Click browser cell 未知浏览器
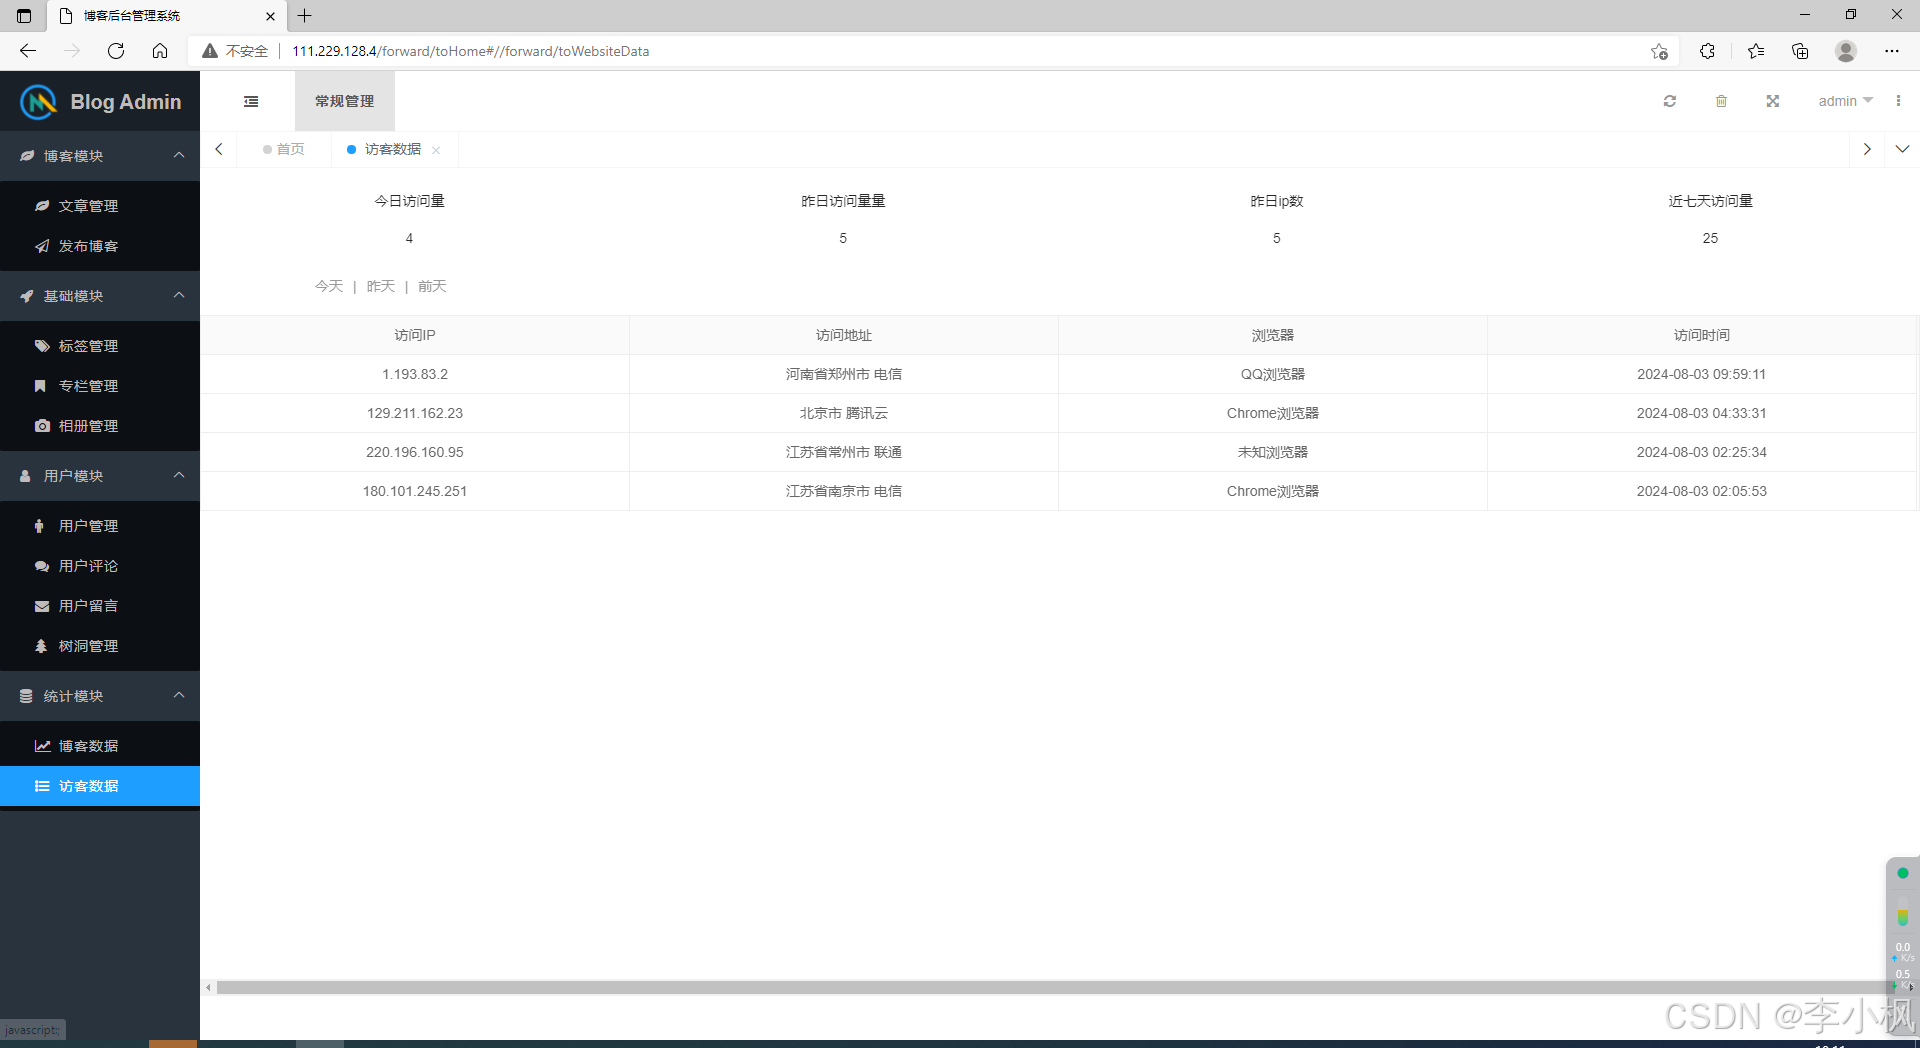This screenshot has height=1048, width=1920. [x=1273, y=452]
